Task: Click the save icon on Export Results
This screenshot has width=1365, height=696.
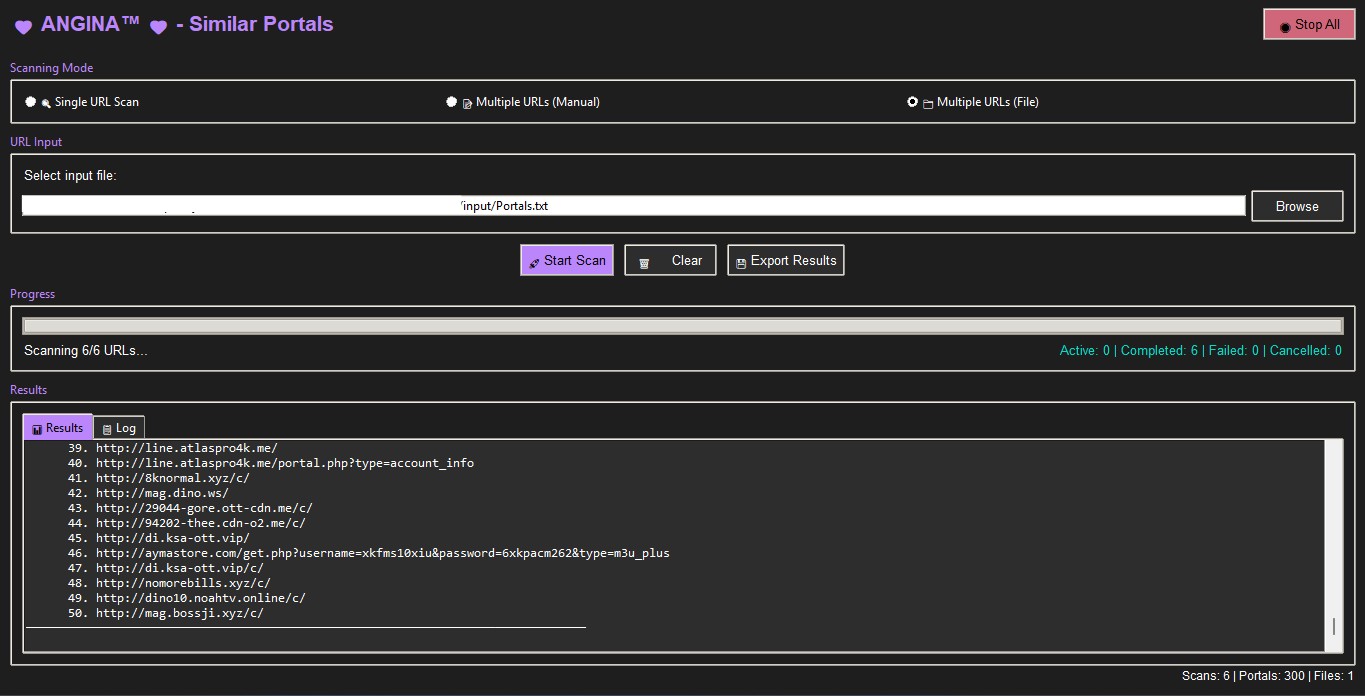Action: coord(741,263)
